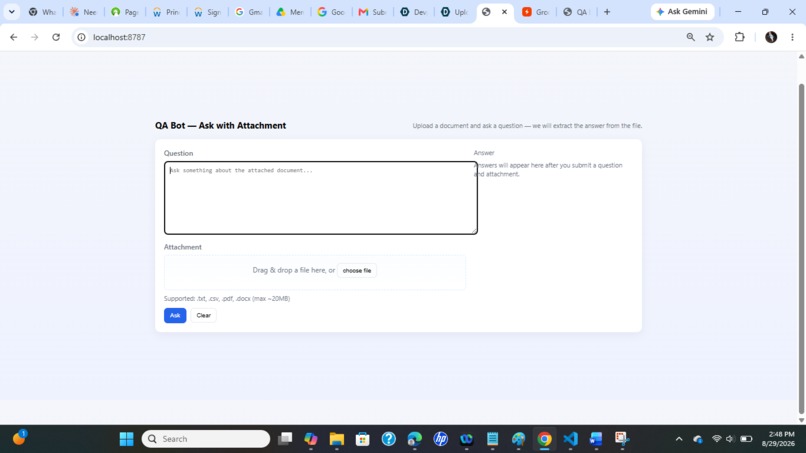Click the 'choose file' button
This screenshot has width=806, height=453.
(357, 270)
